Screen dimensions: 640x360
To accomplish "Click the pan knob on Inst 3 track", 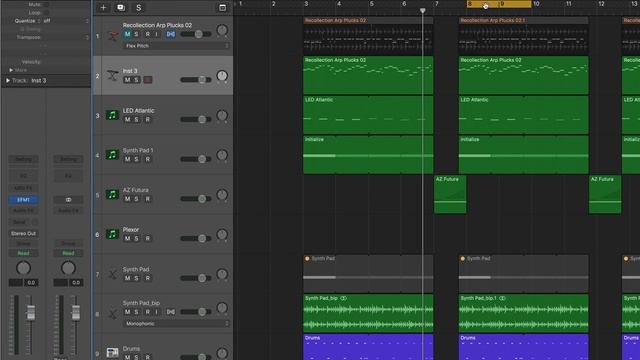I will 222,76.
